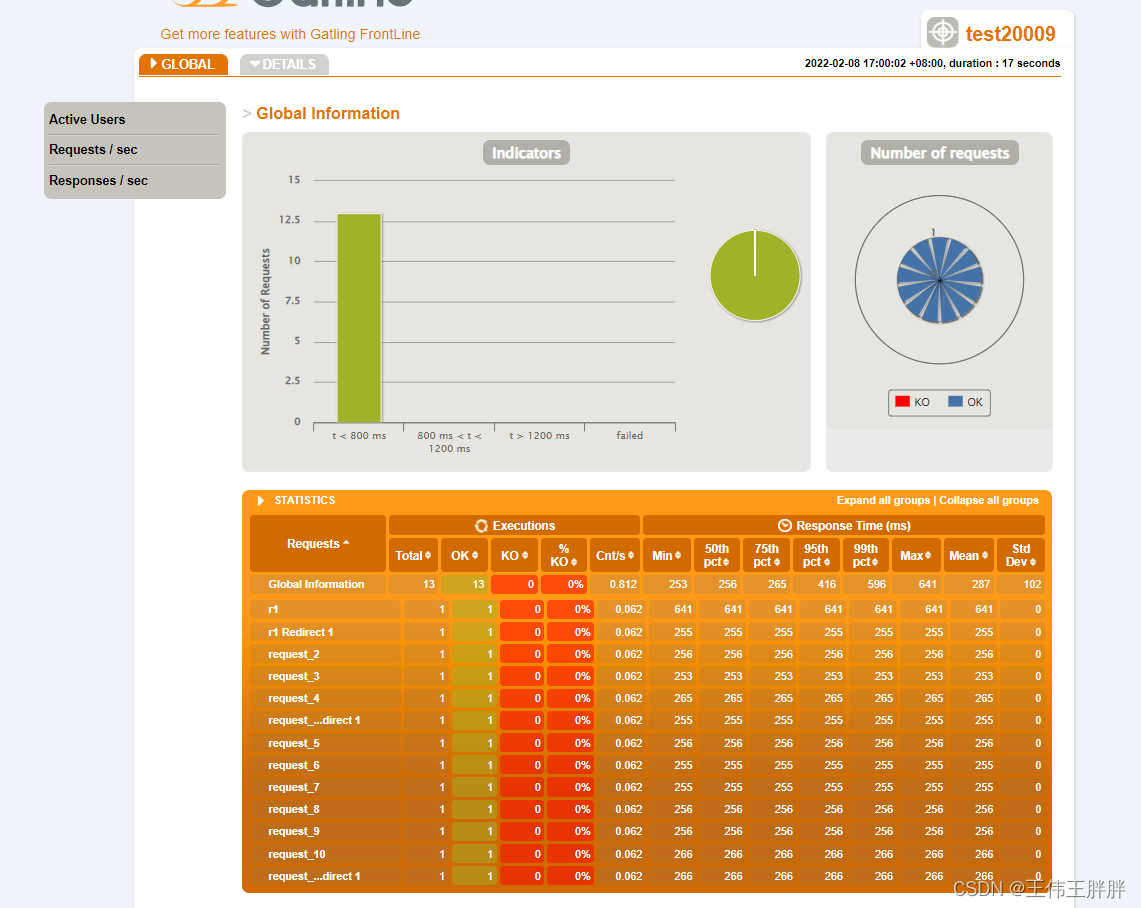Select the request_4 row

coord(646,698)
